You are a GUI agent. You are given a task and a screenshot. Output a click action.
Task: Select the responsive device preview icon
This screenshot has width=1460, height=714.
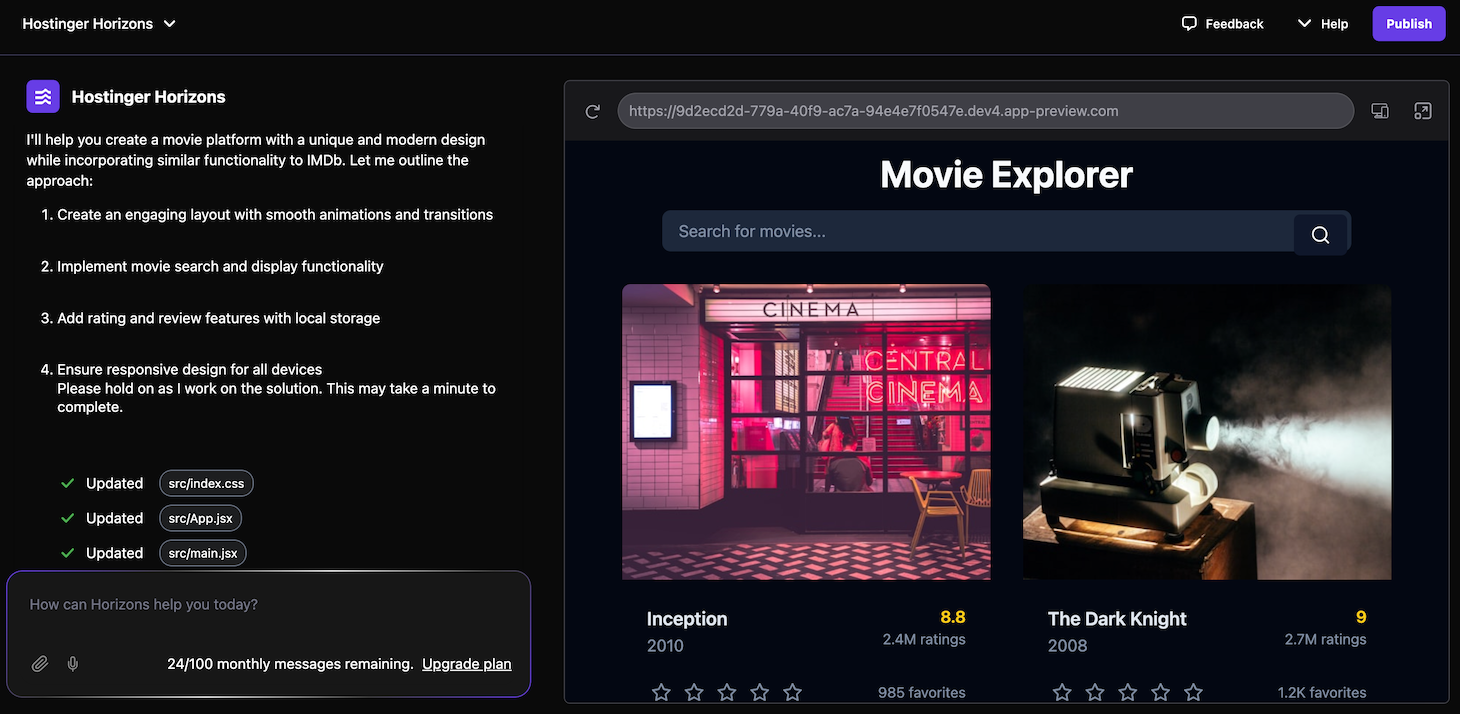pos(1380,111)
